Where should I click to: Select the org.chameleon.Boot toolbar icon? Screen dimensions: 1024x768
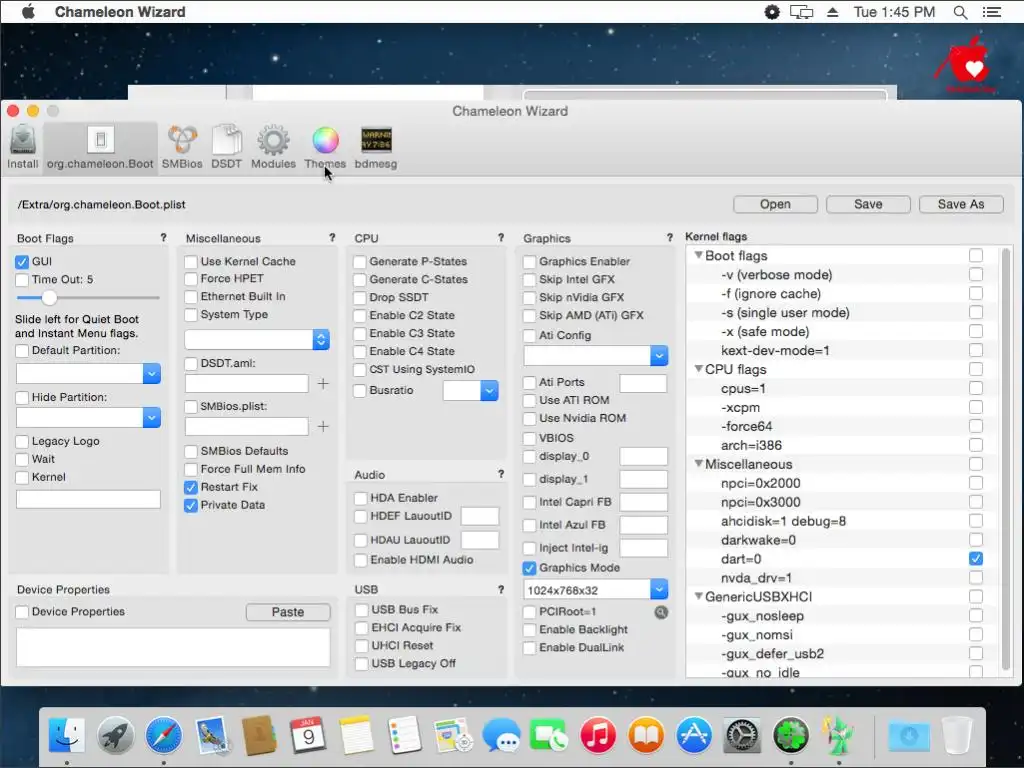coord(100,148)
